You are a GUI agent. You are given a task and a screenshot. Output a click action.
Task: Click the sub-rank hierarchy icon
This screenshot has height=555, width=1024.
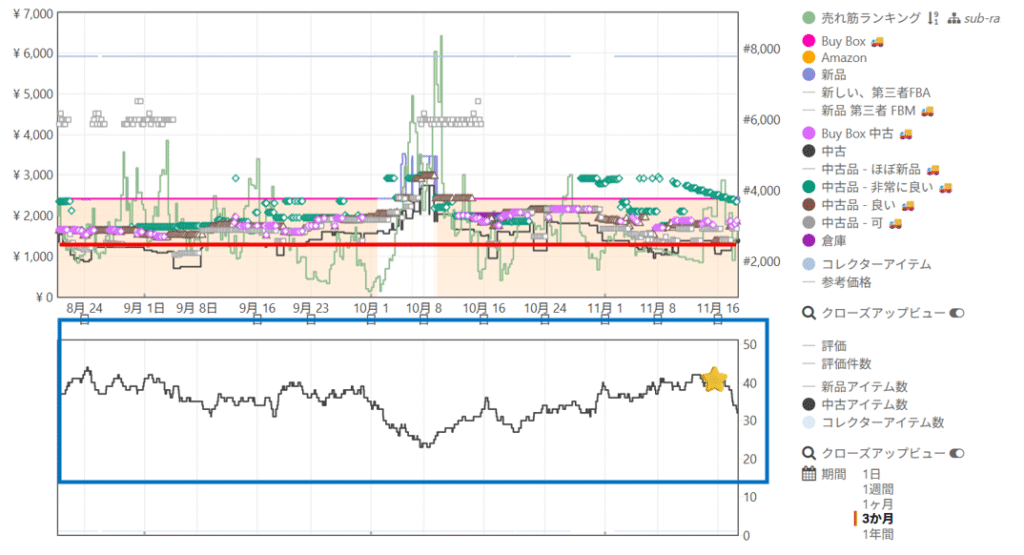click(953, 18)
